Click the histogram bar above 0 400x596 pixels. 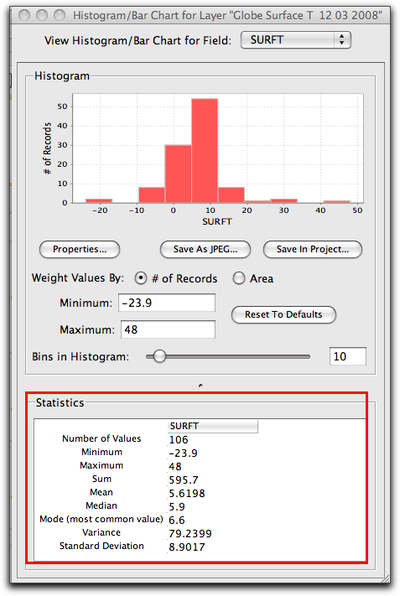(x=178, y=174)
